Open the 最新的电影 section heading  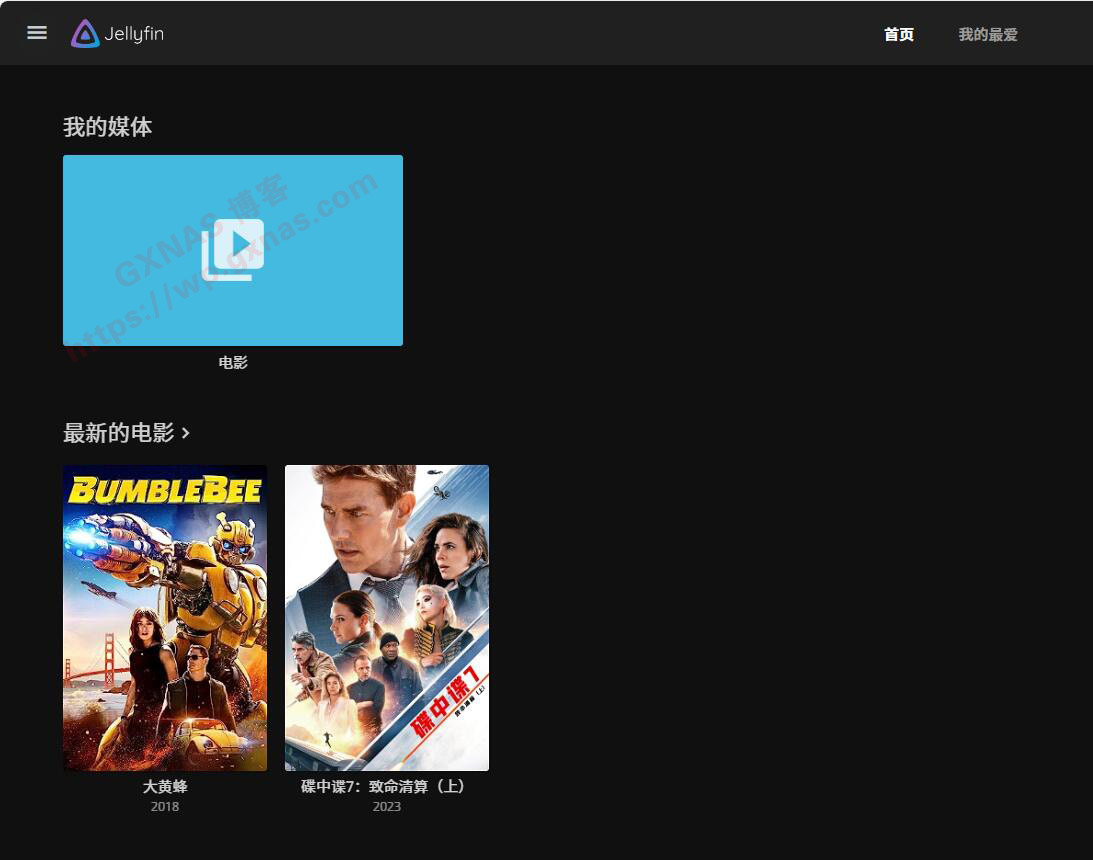[118, 433]
